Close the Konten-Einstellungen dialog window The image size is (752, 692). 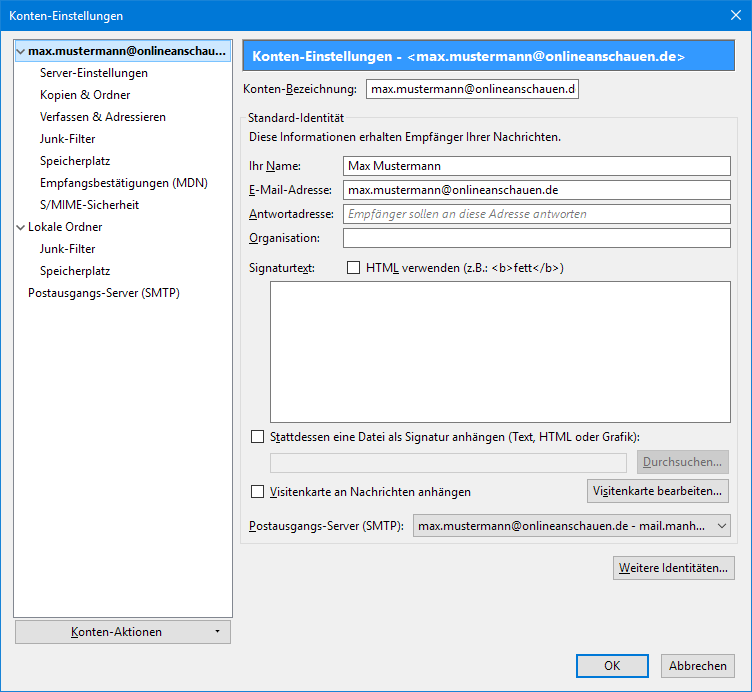[736, 15]
